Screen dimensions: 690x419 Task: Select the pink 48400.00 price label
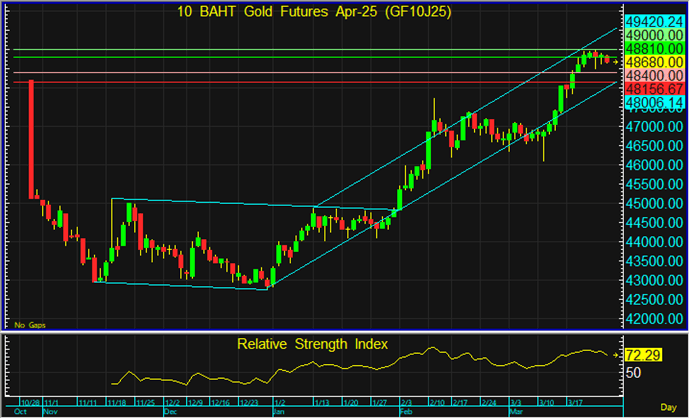654,75
